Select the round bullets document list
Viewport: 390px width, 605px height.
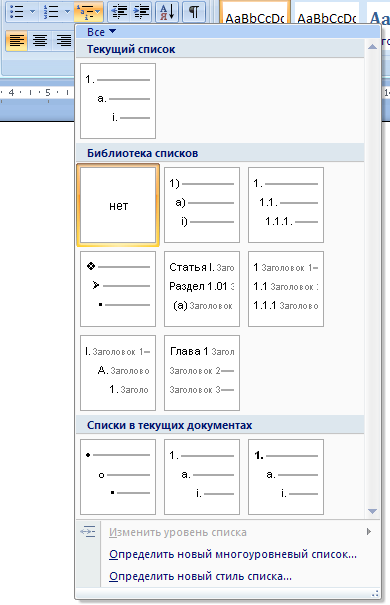click(x=118, y=477)
